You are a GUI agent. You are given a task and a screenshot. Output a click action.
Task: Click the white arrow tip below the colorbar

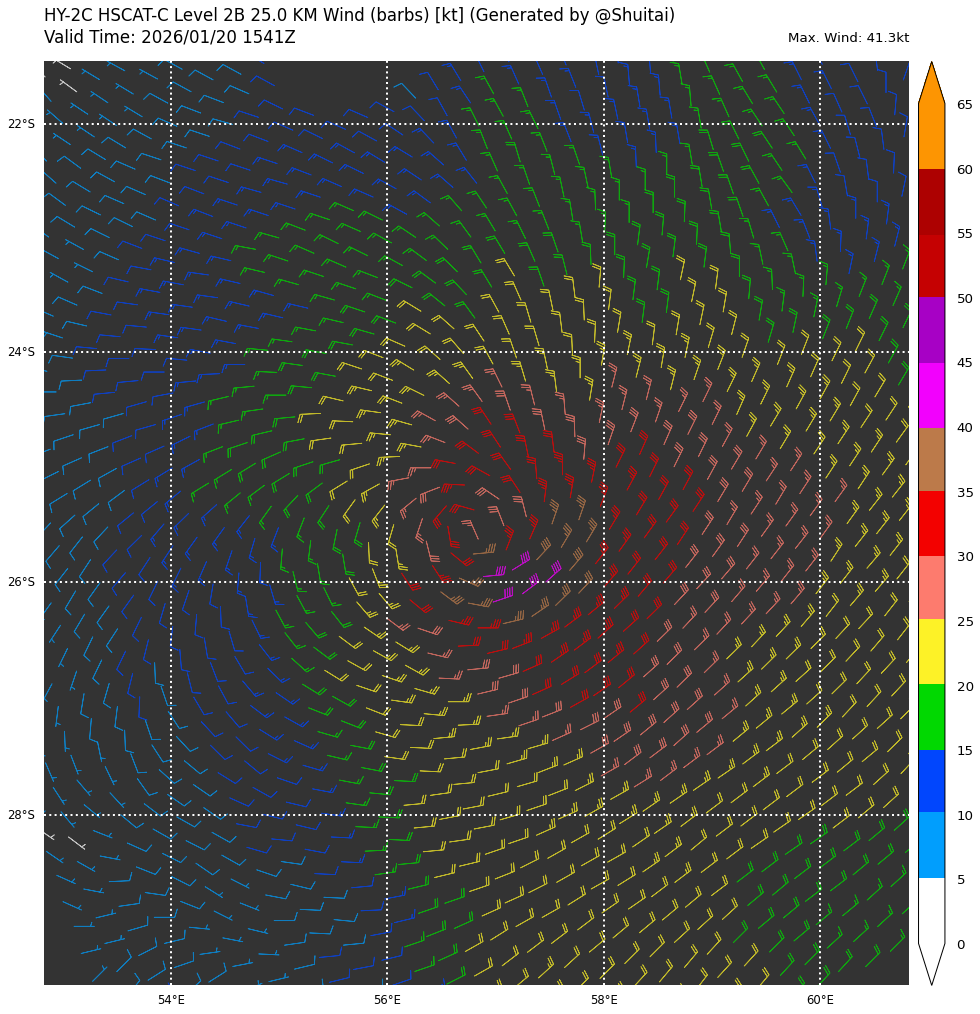pyautogui.click(x=931, y=962)
